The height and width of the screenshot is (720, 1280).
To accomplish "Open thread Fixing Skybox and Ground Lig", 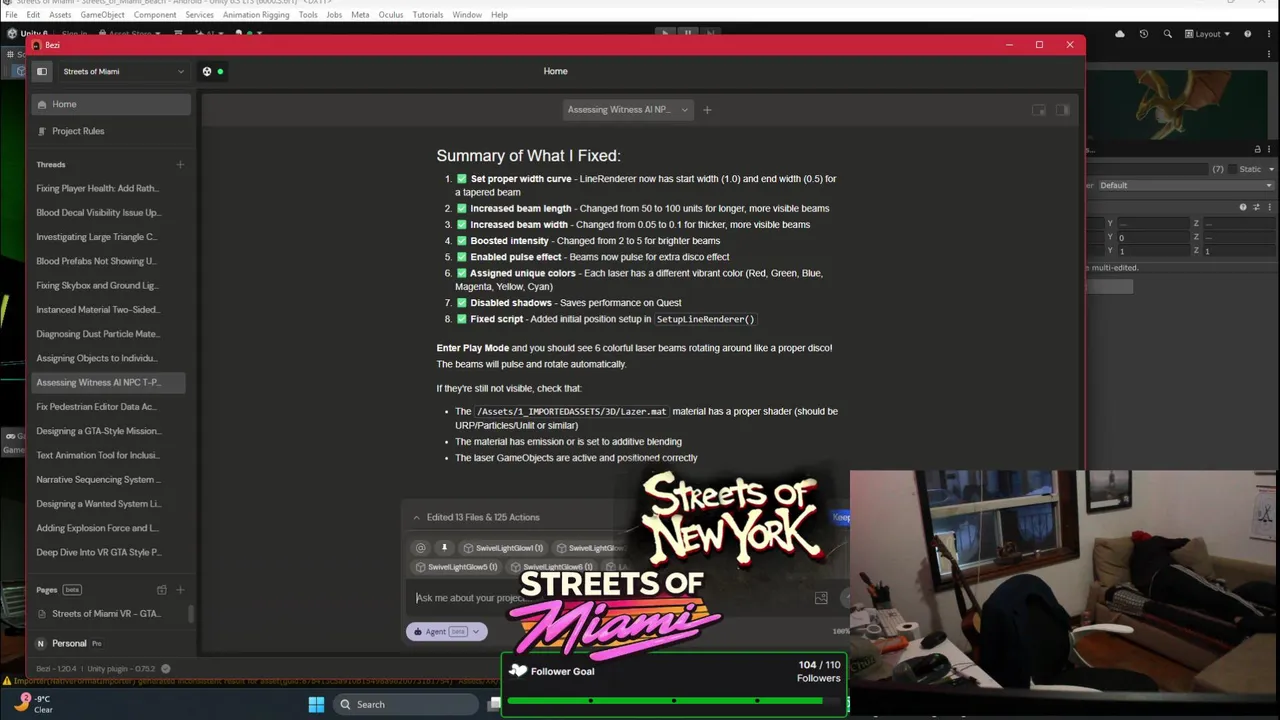I will click(98, 285).
